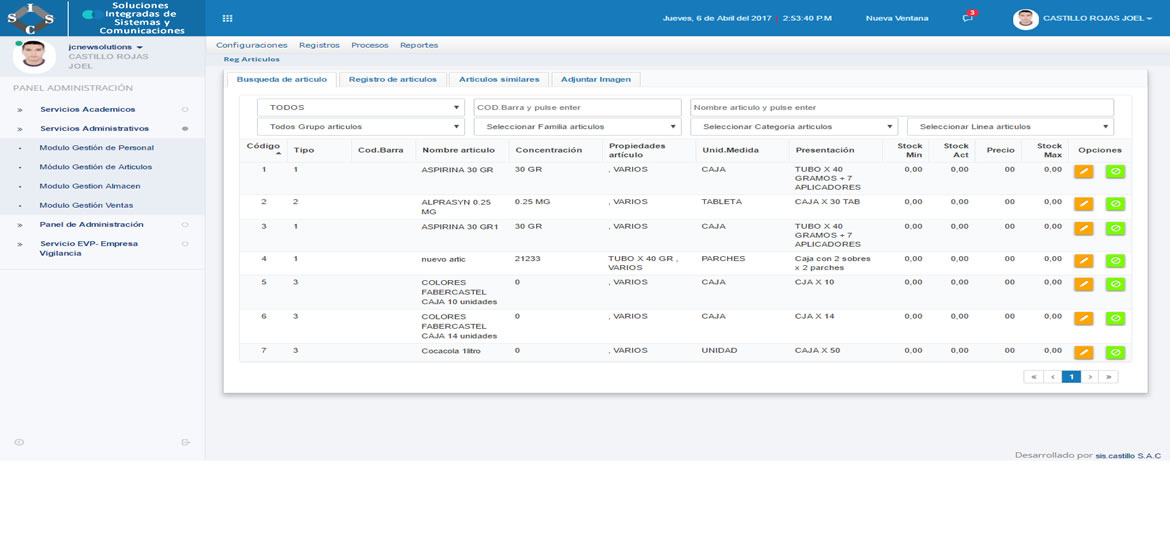1170x540 pixels.
Task: Open the messages notification icon
Action: point(967,18)
